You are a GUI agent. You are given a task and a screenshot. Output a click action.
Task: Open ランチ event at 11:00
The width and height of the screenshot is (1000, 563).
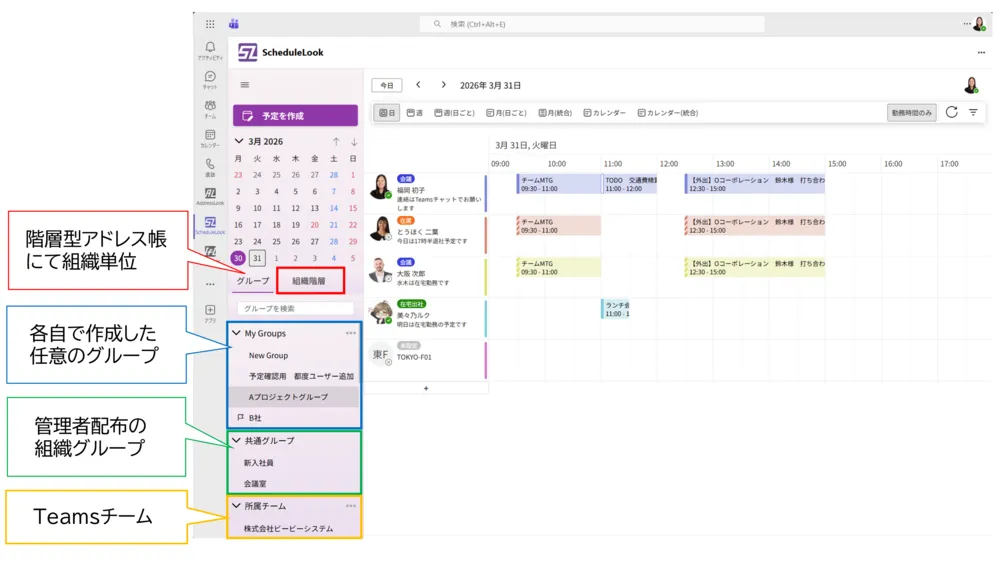tap(615, 309)
